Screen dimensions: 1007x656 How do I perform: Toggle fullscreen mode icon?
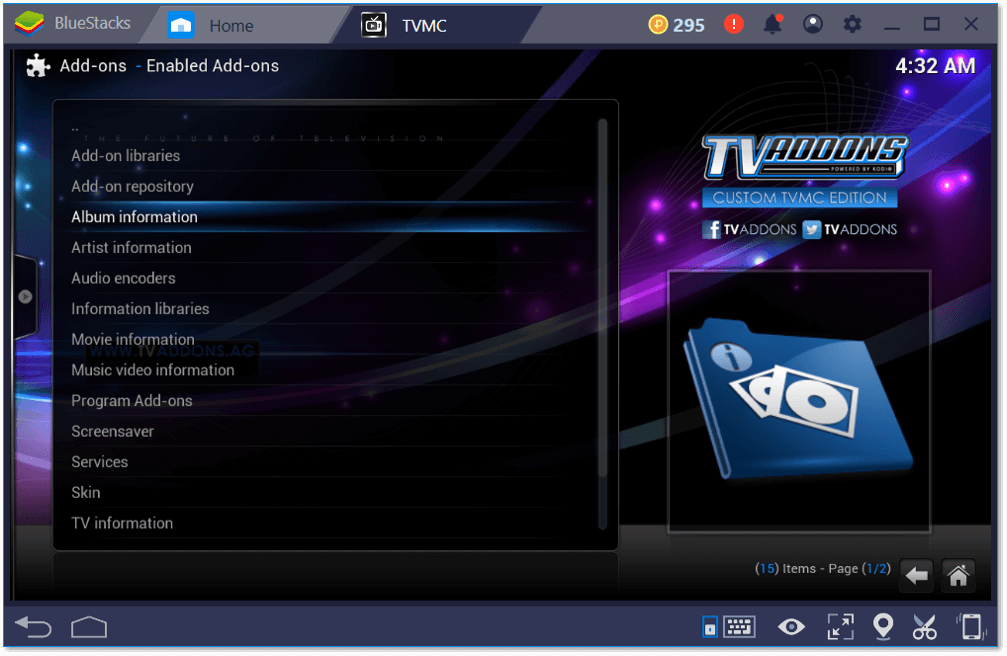[x=841, y=626]
